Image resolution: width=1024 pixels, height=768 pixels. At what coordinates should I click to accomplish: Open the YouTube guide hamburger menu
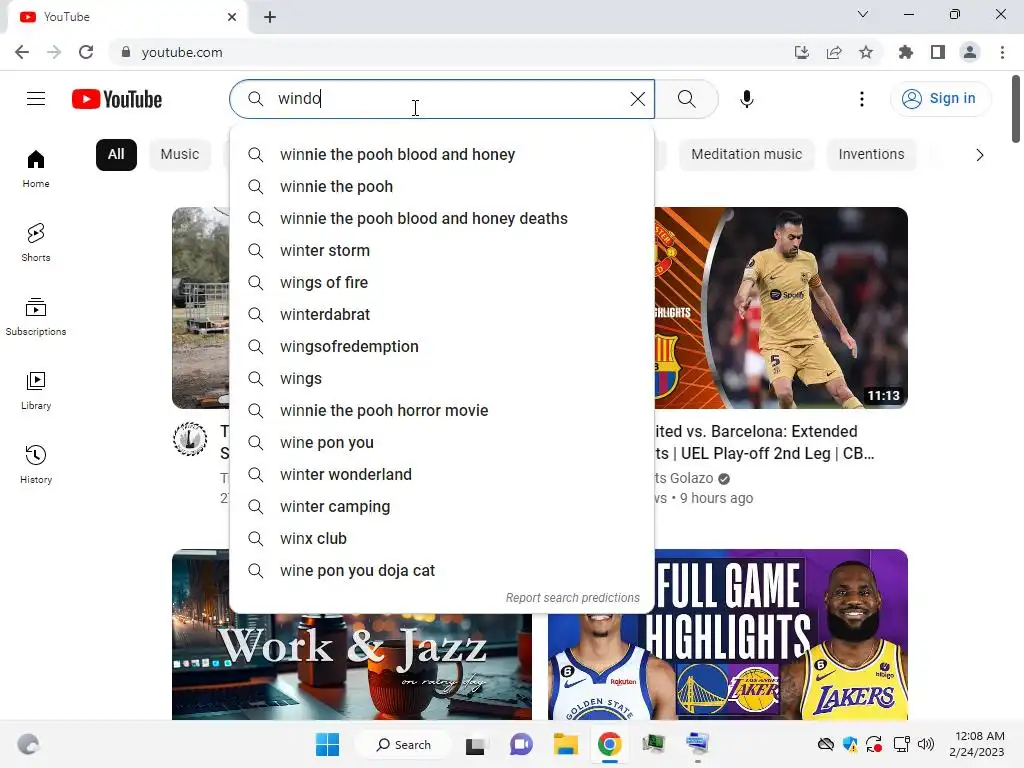(36, 99)
